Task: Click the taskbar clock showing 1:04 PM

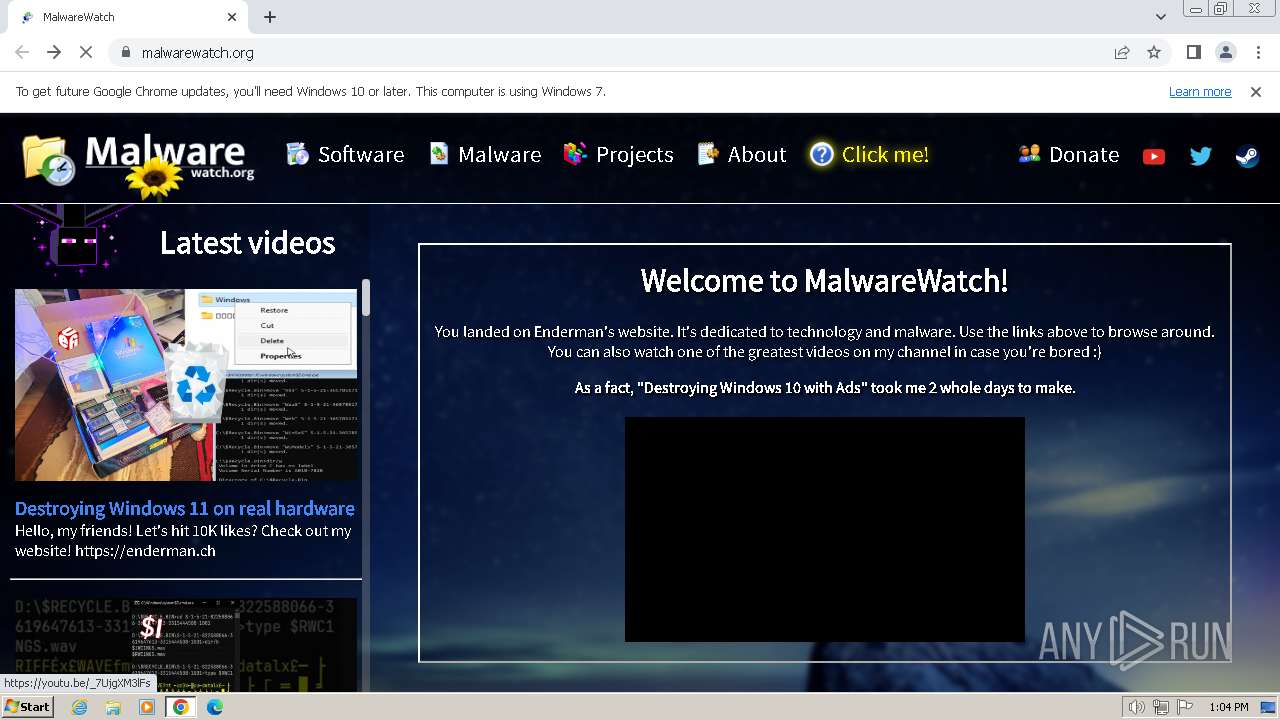Action: tap(1229, 707)
